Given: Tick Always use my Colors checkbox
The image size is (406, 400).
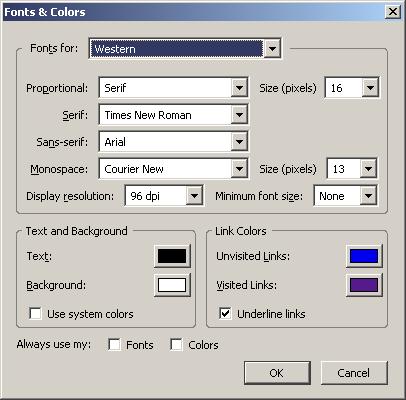Looking at the screenshot, I should [x=176, y=344].
